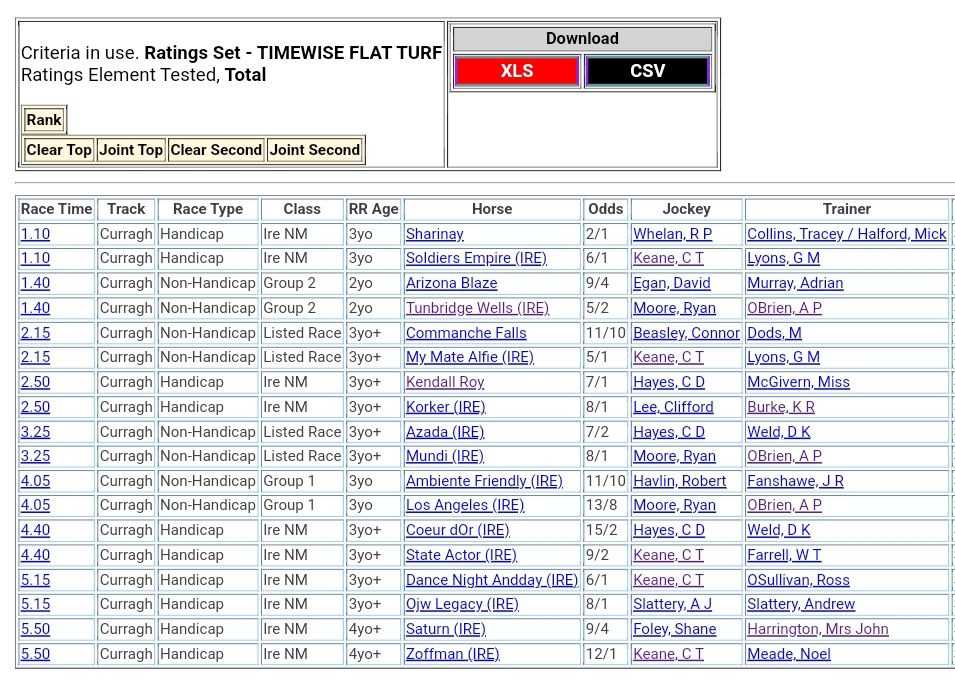Open horse link Arizona Blaze
This screenshot has width=955, height=681.
451,283
